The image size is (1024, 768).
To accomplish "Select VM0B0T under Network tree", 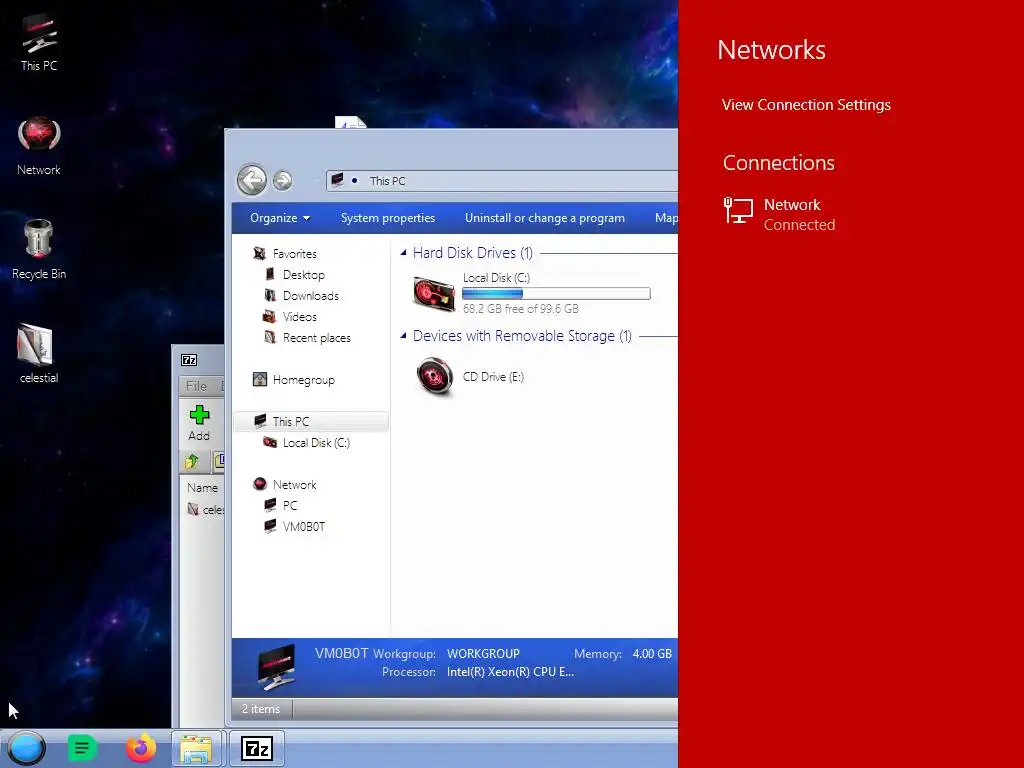I will (304, 526).
